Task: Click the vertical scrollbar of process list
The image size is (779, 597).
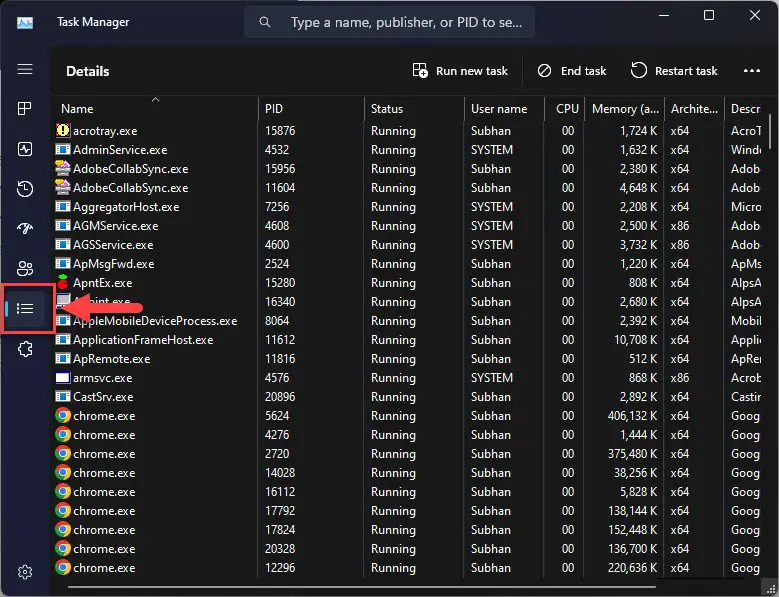Action: pos(770,131)
